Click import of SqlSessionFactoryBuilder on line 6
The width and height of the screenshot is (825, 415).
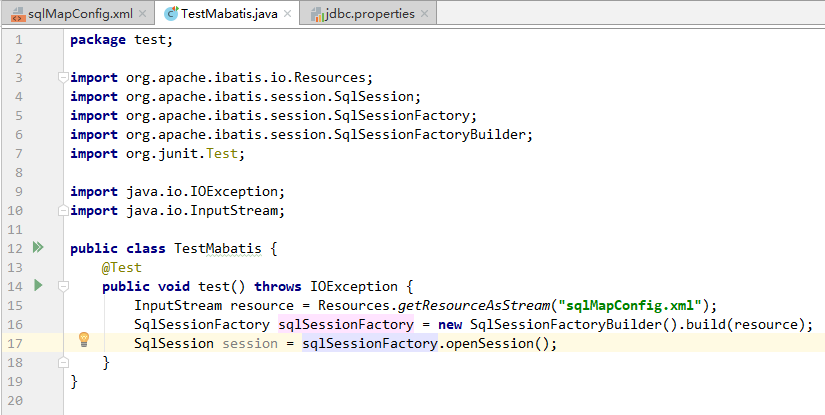coord(302,135)
